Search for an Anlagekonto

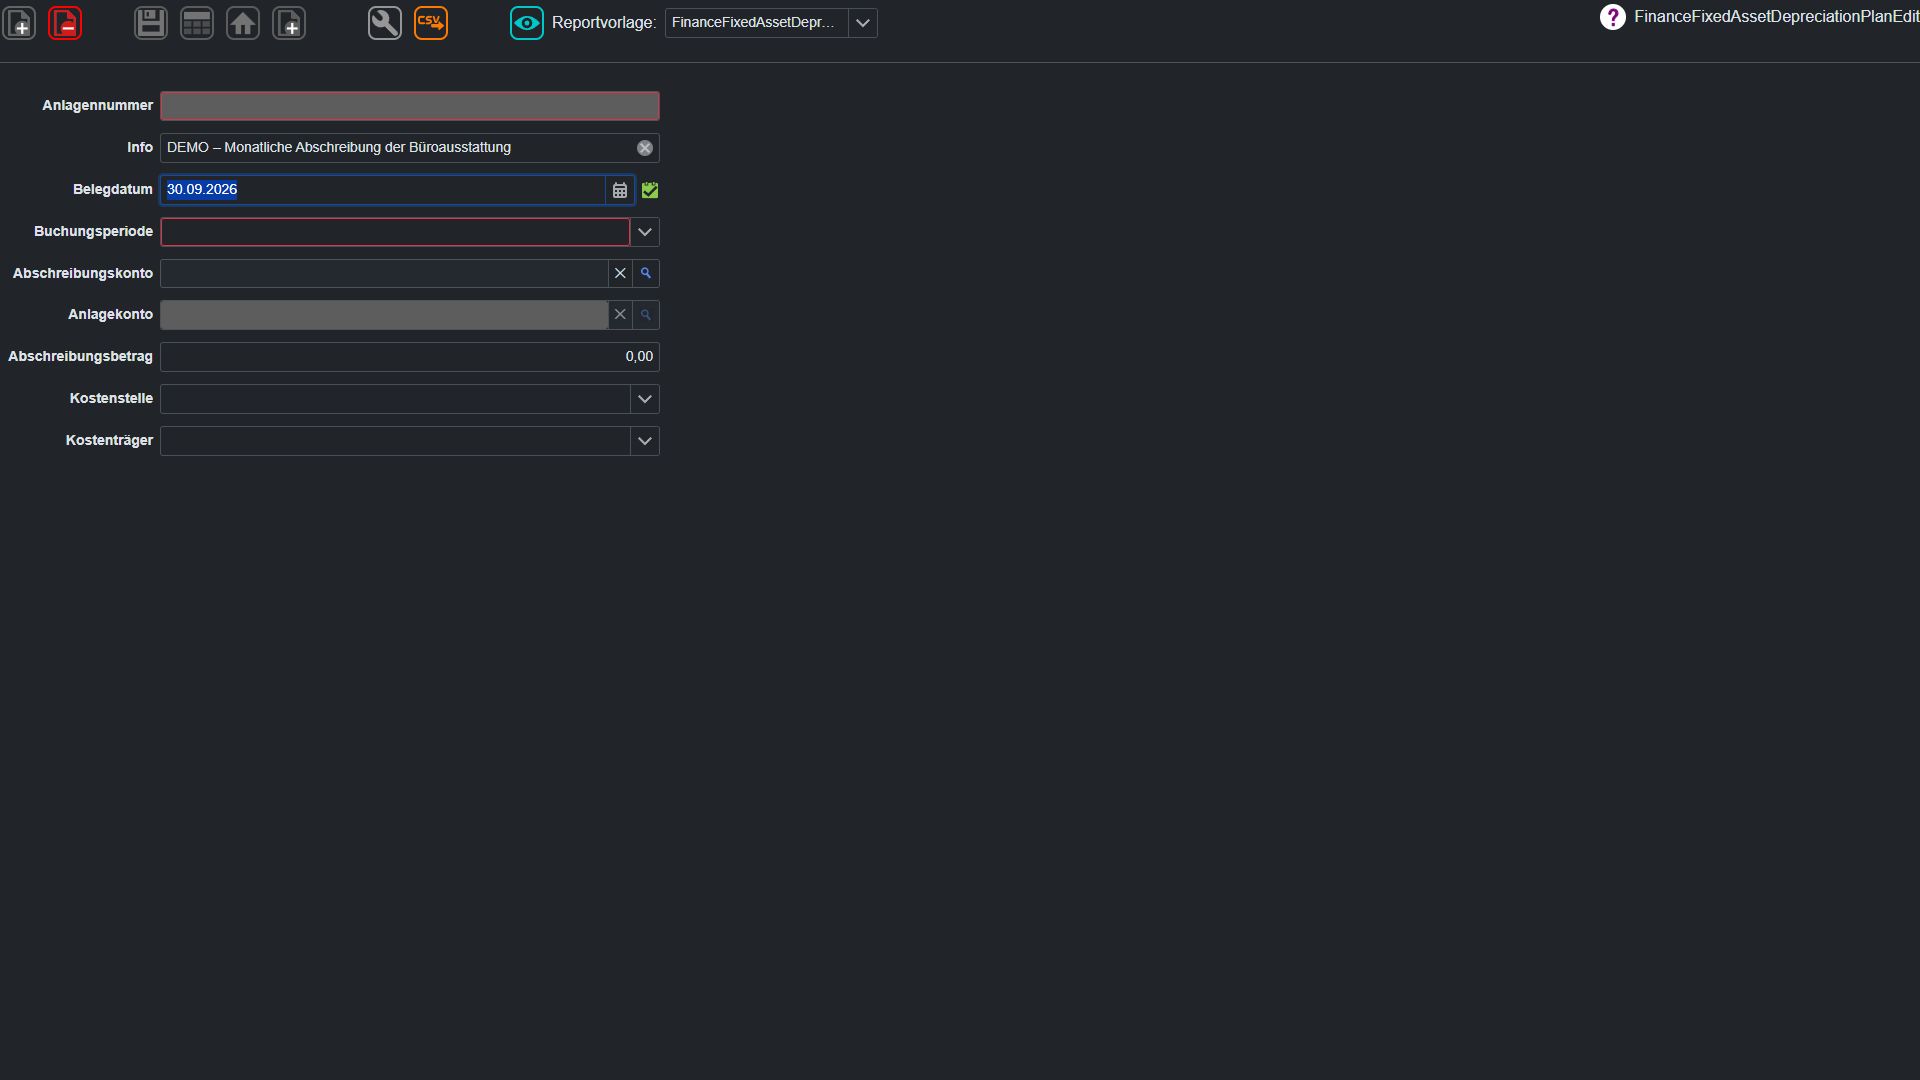pos(646,315)
